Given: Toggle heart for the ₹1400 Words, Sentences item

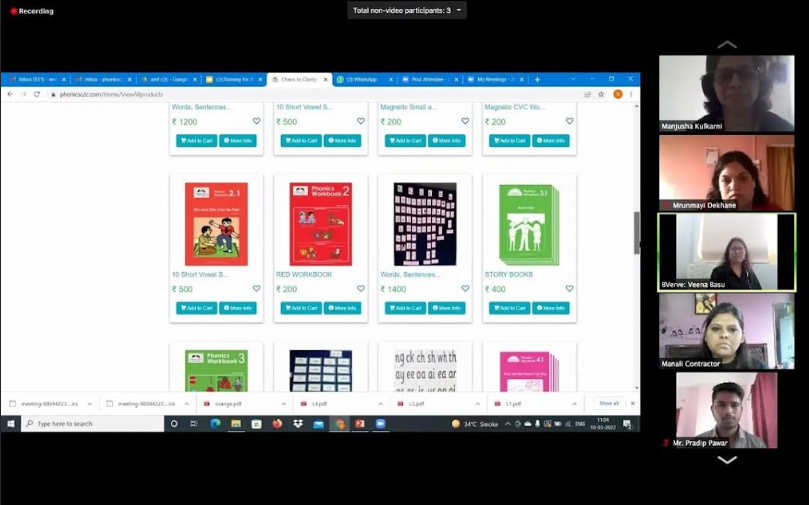Looking at the screenshot, I should point(465,289).
